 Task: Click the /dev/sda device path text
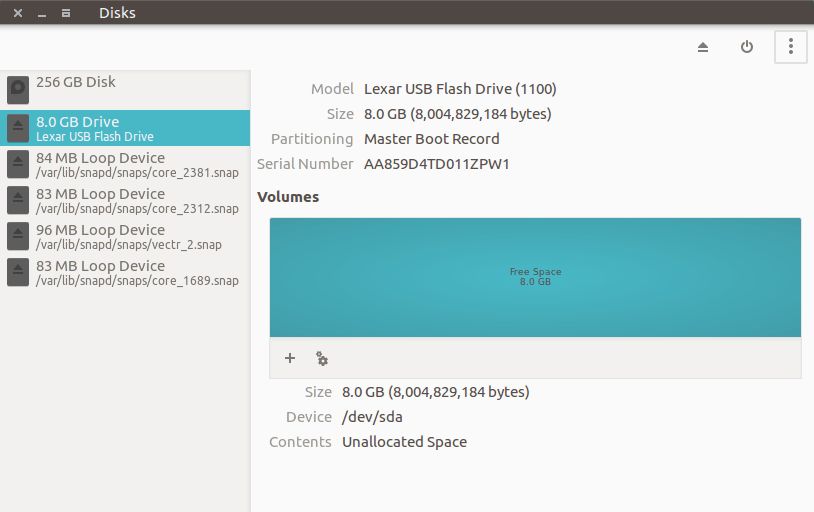coord(372,417)
